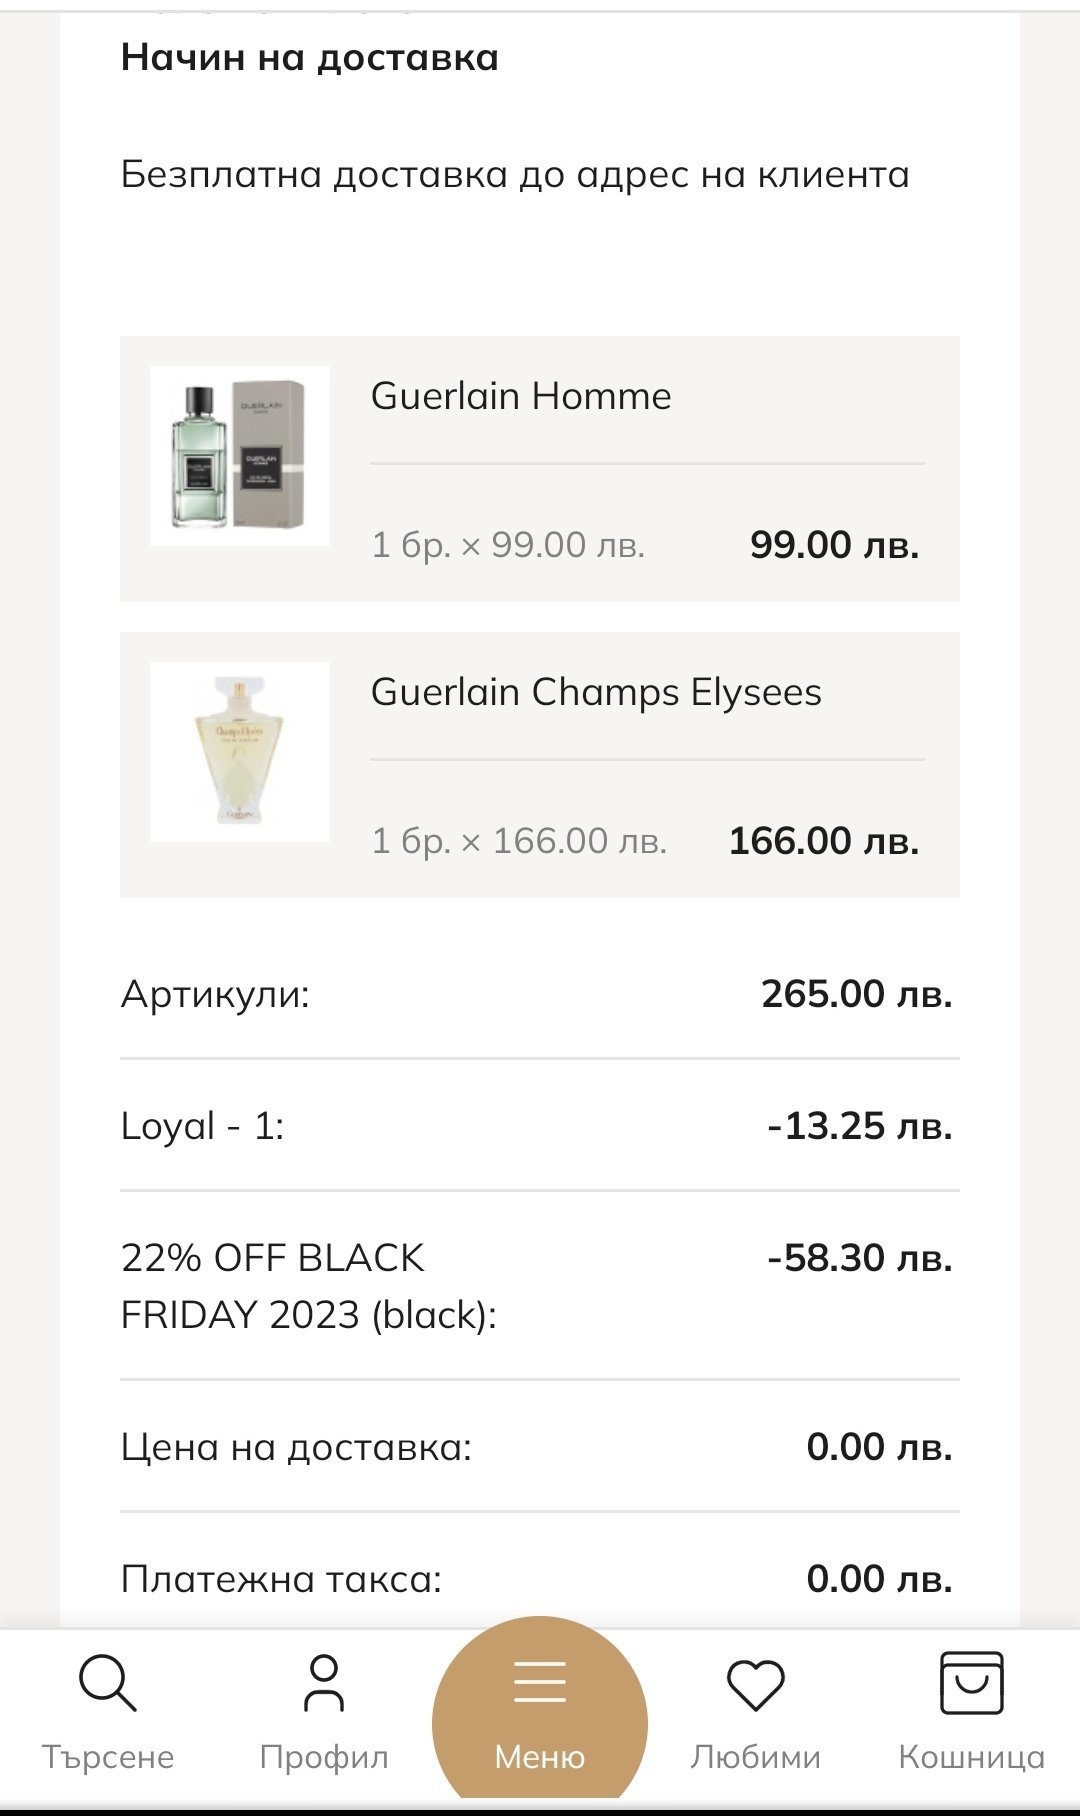Tap the Артикули 265.00 лв. subtotal

(856, 994)
